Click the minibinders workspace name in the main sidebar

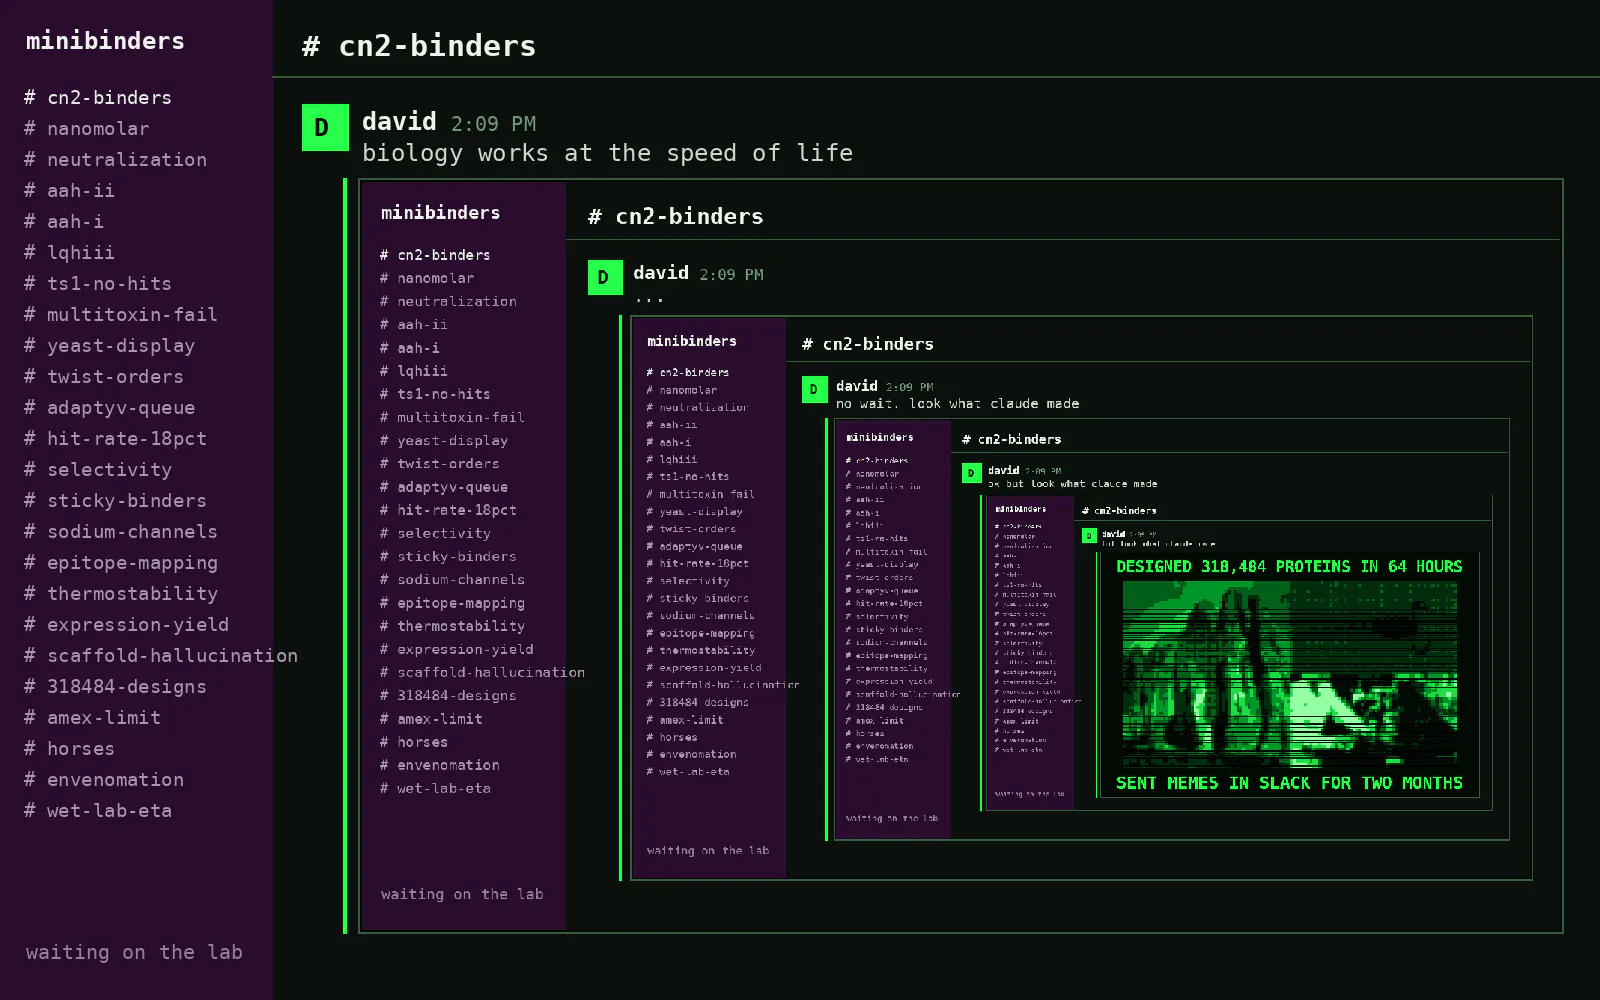point(105,41)
